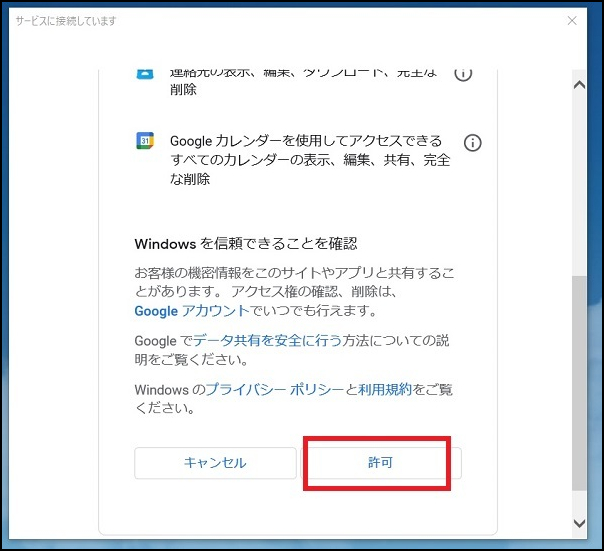Open the 利用規約 link
Viewport: 604px width, 551px height.
click(x=384, y=389)
